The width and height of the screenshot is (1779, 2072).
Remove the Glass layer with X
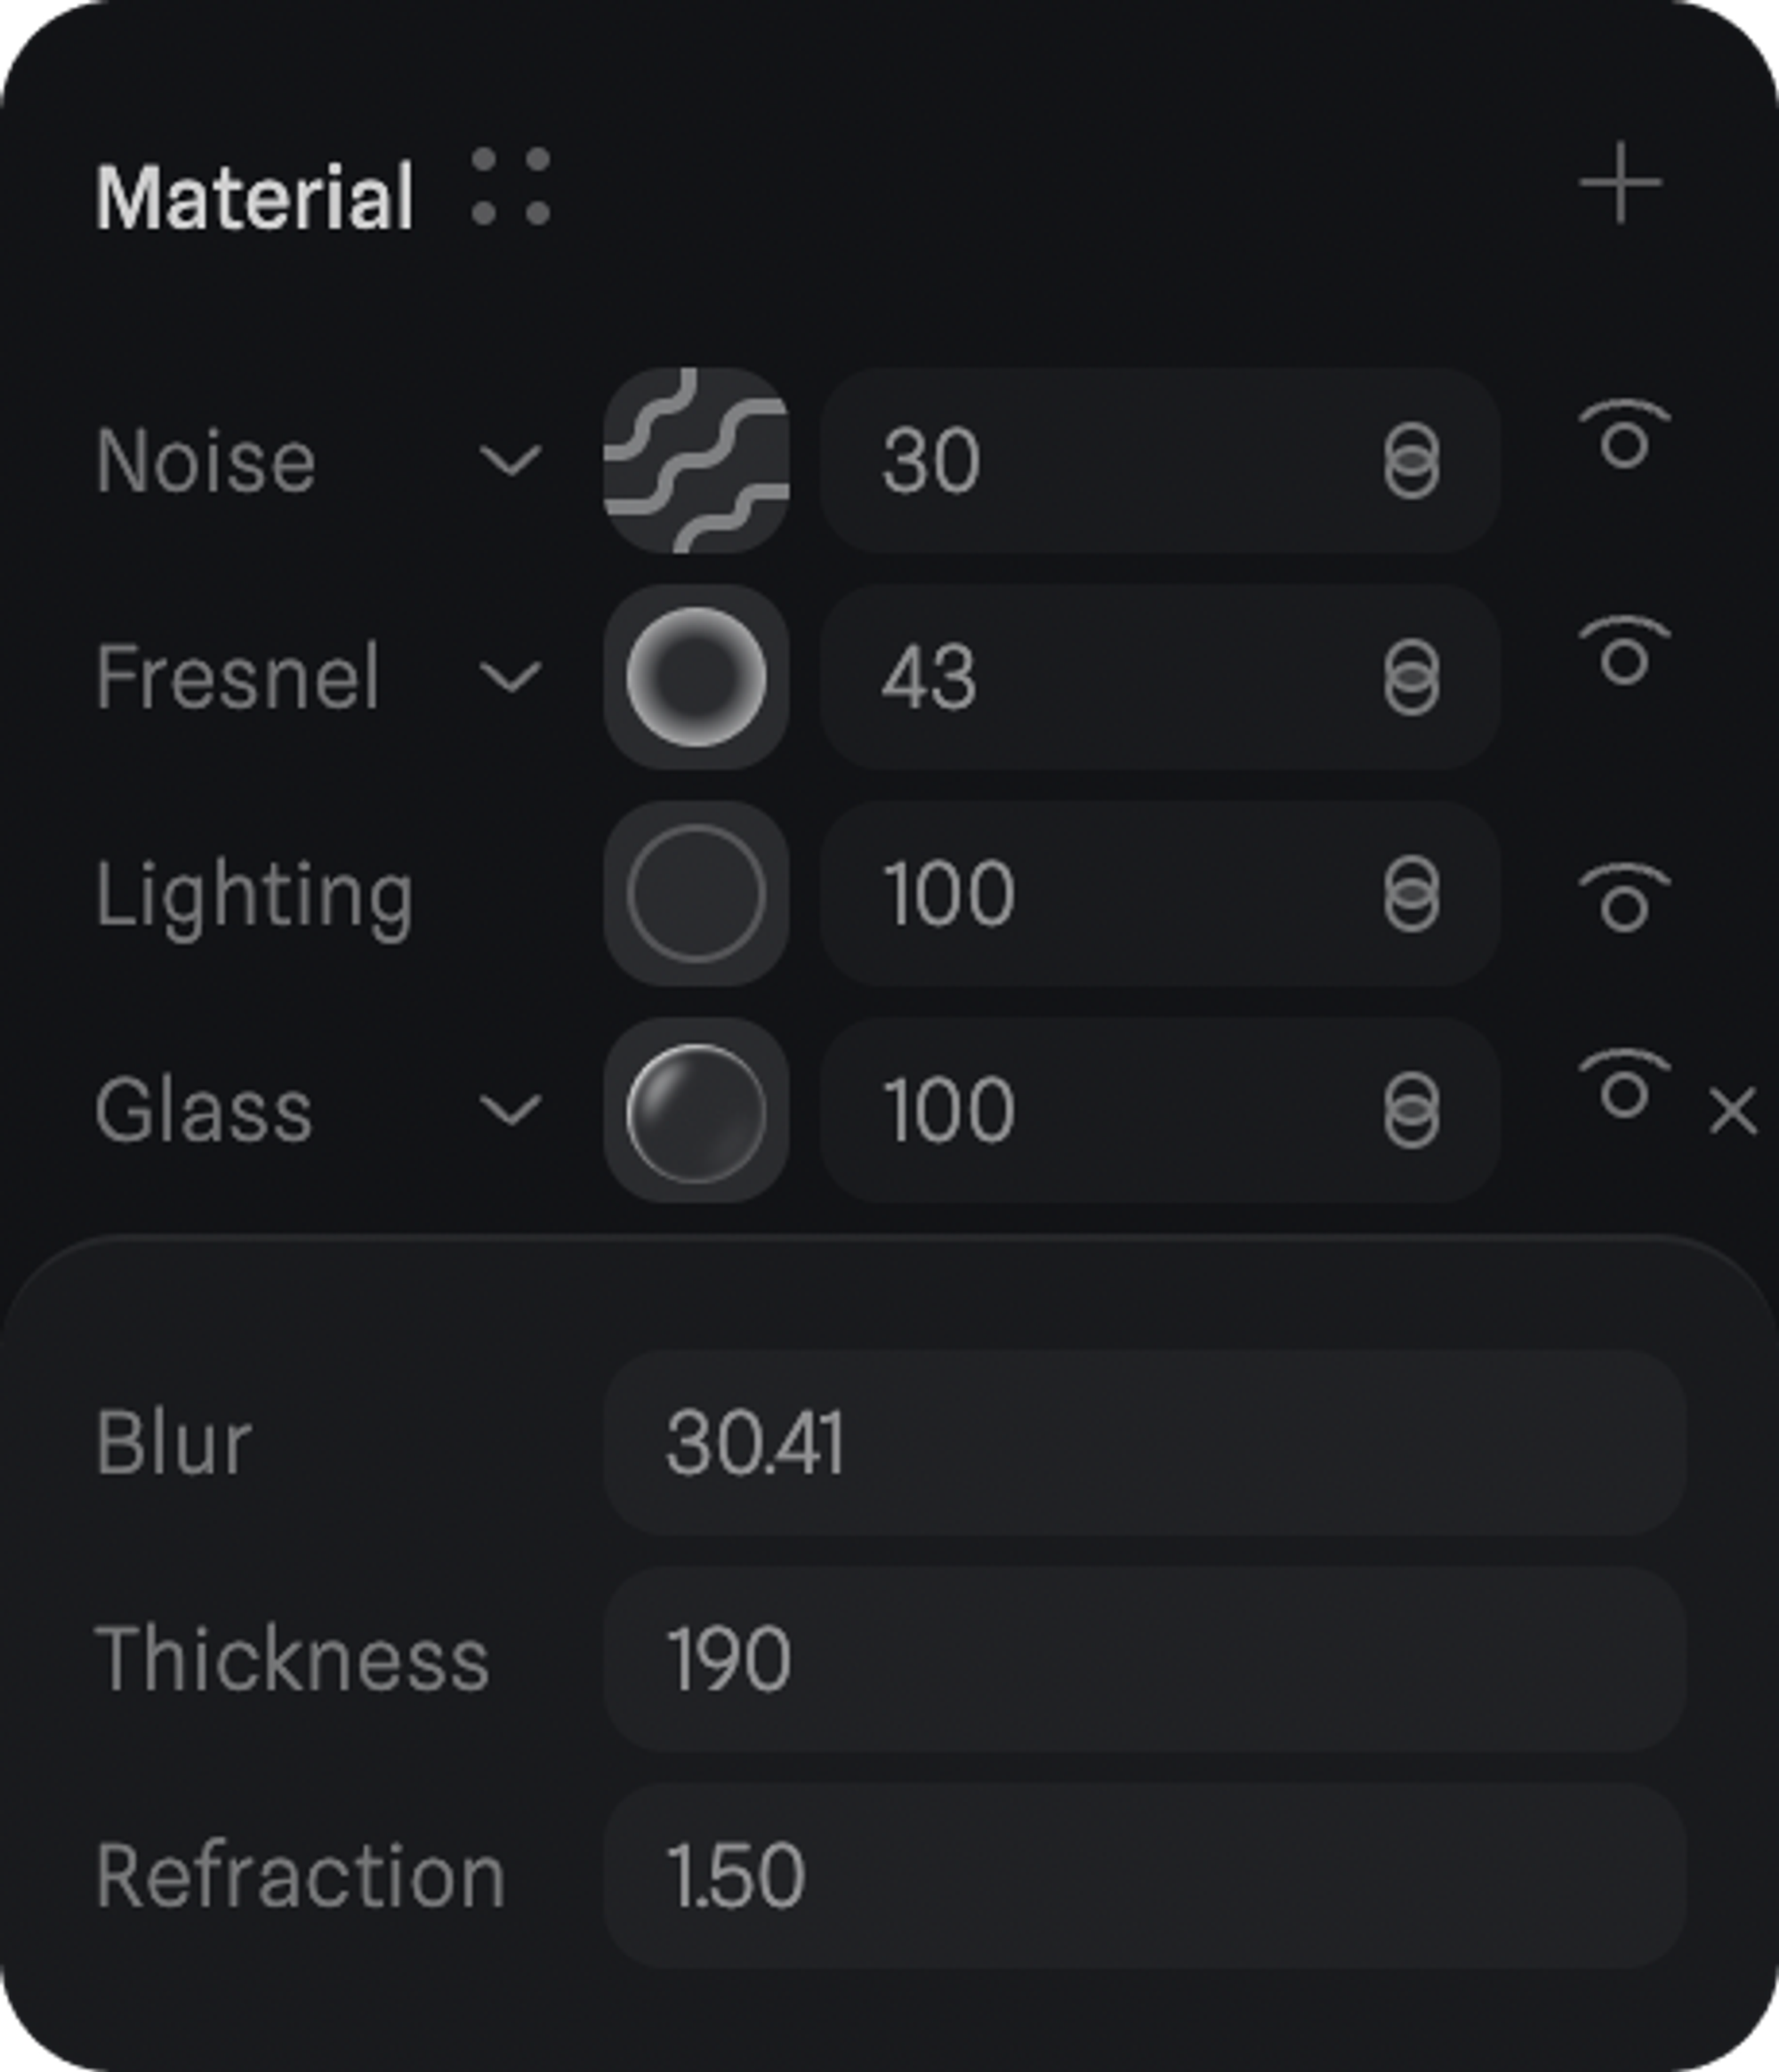pyautogui.click(x=1733, y=1112)
